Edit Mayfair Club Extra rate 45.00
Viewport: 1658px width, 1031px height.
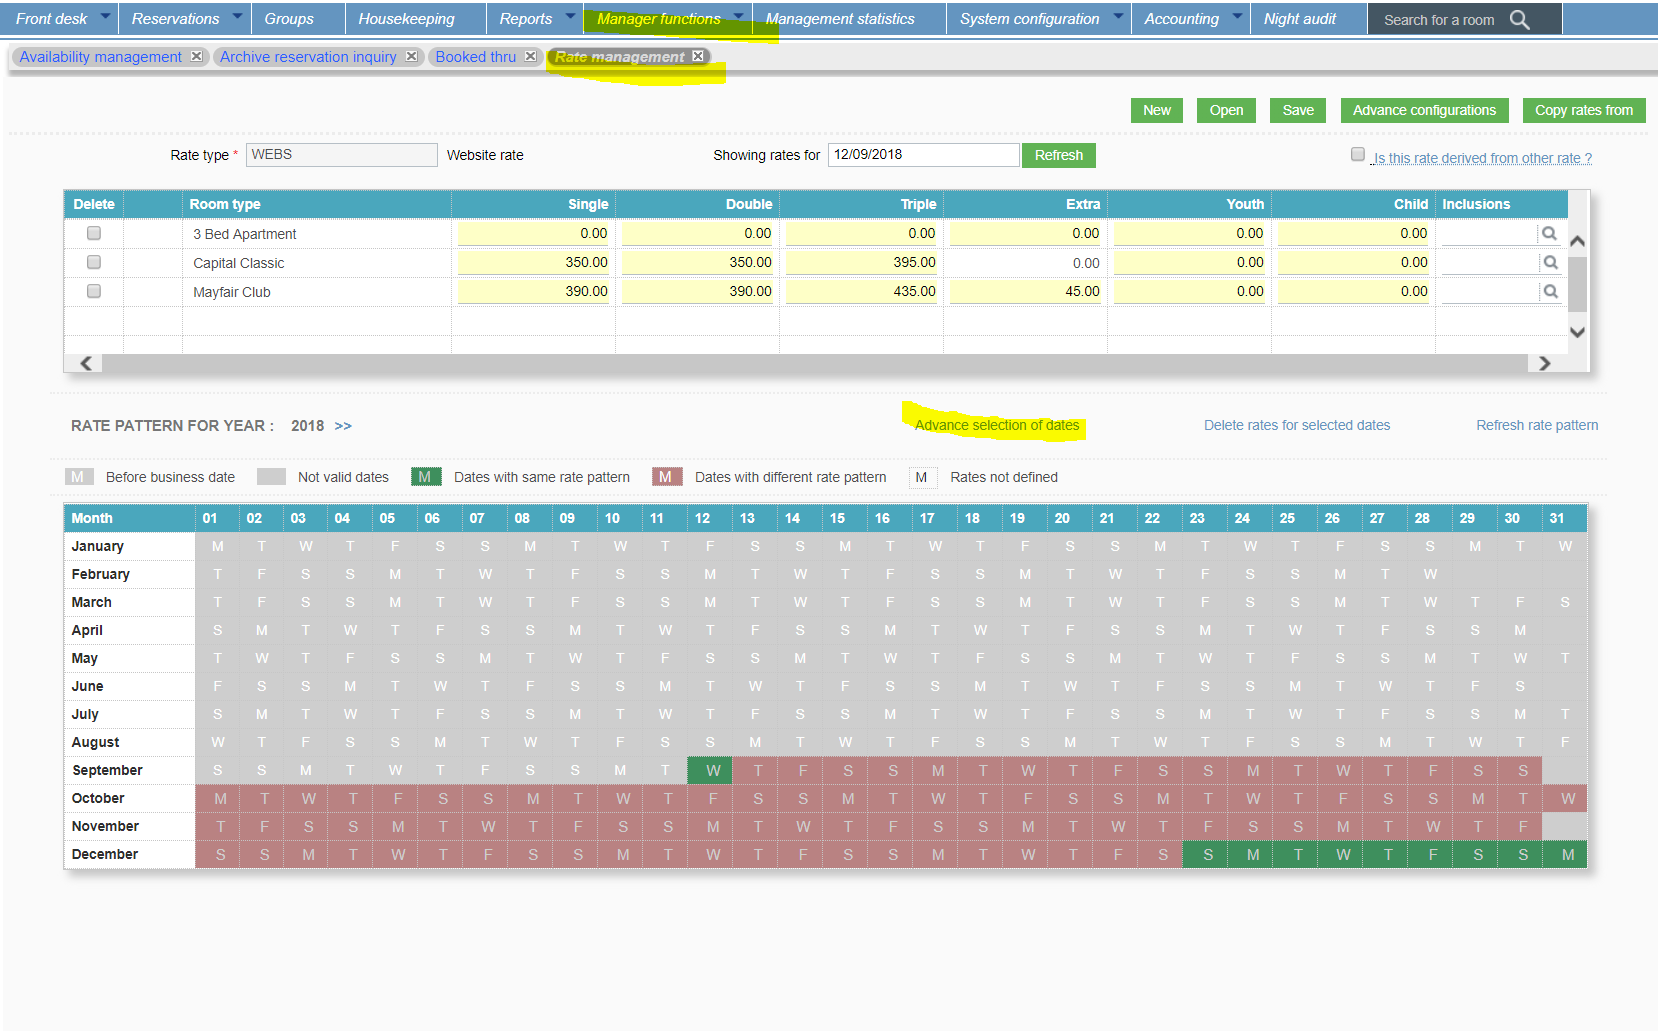(1026, 292)
